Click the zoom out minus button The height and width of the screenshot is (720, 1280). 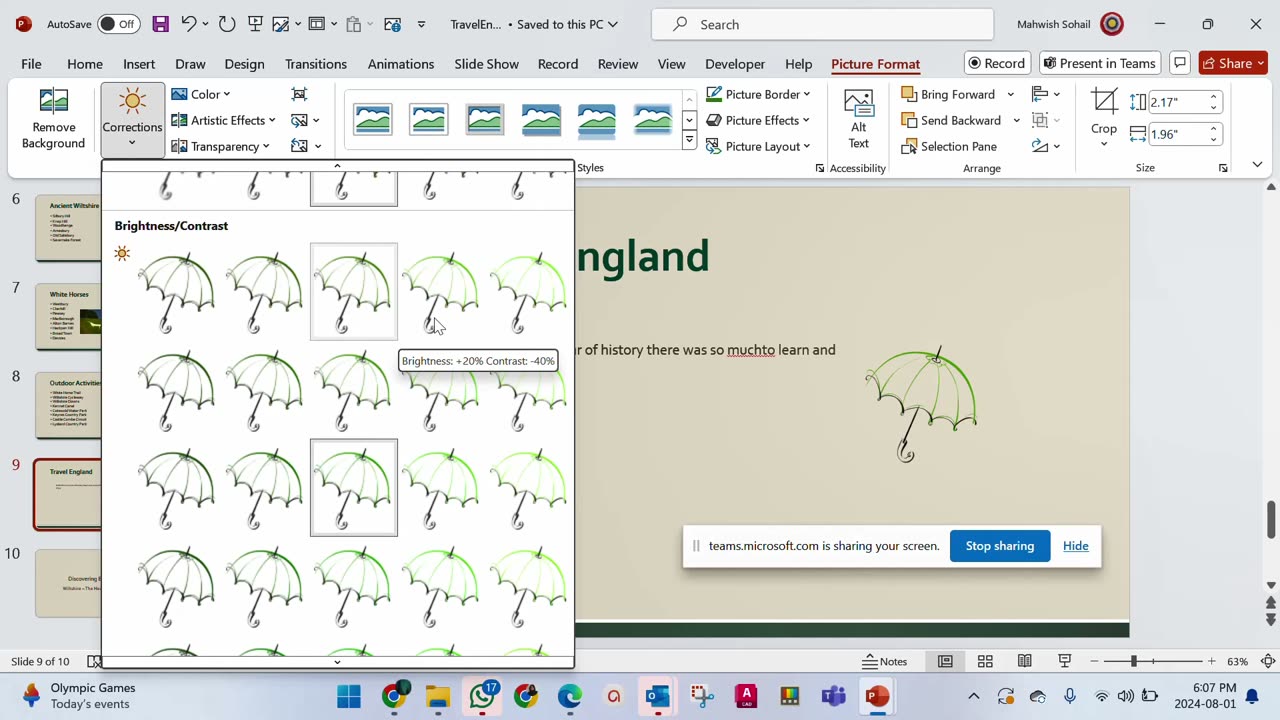pyautogui.click(x=1094, y=661)
